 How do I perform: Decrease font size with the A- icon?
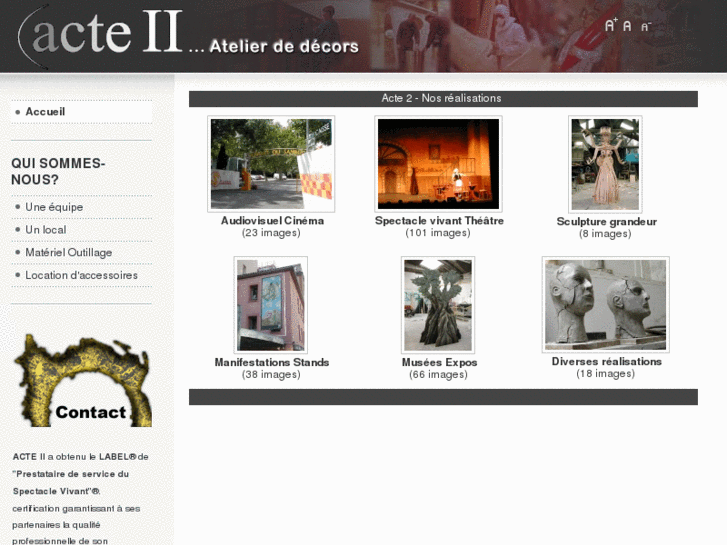646,26
